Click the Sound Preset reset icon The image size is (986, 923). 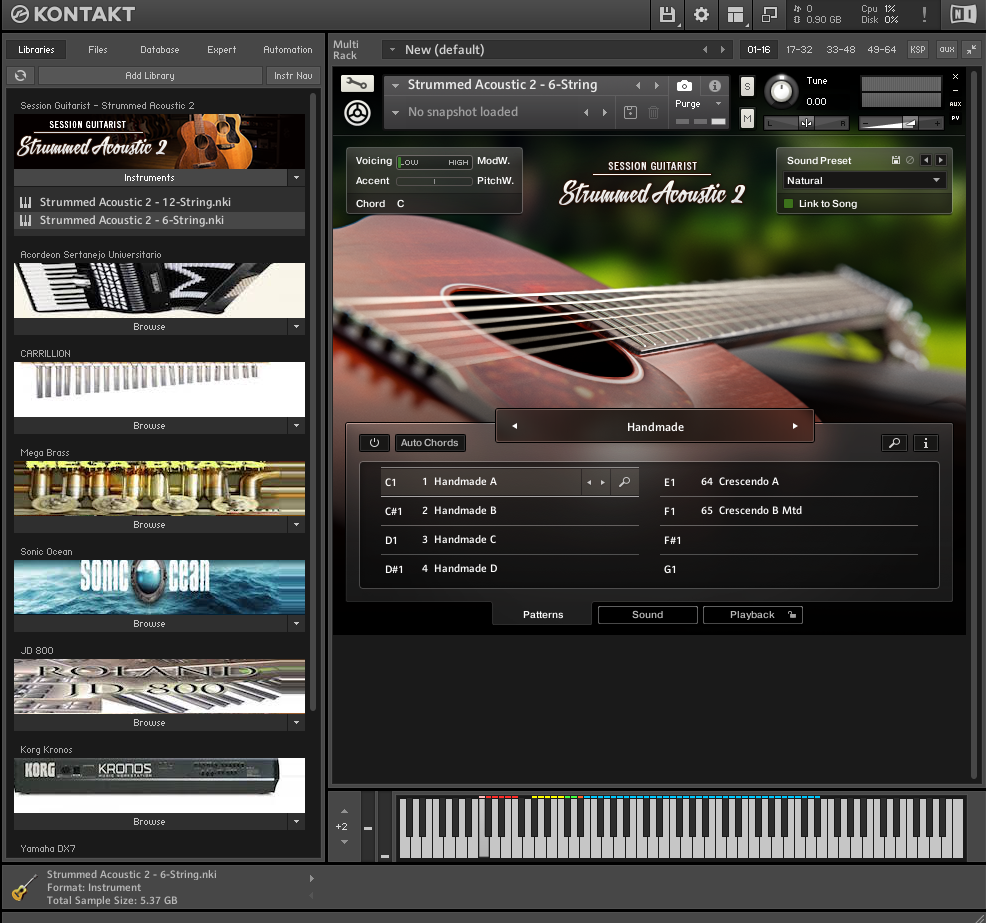tap(910, 160)
